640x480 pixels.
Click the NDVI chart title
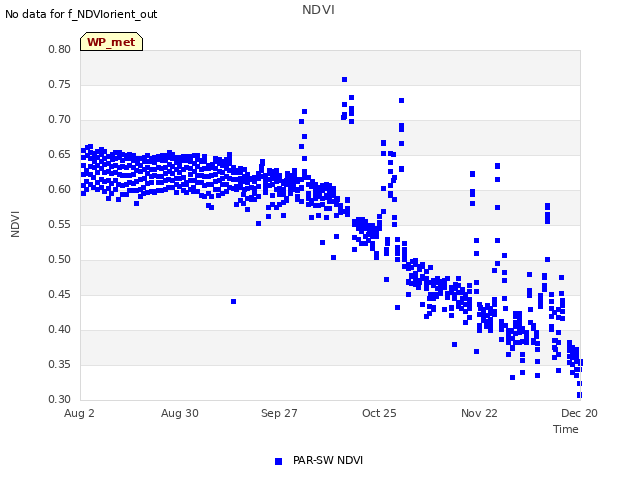click(318, 10)
